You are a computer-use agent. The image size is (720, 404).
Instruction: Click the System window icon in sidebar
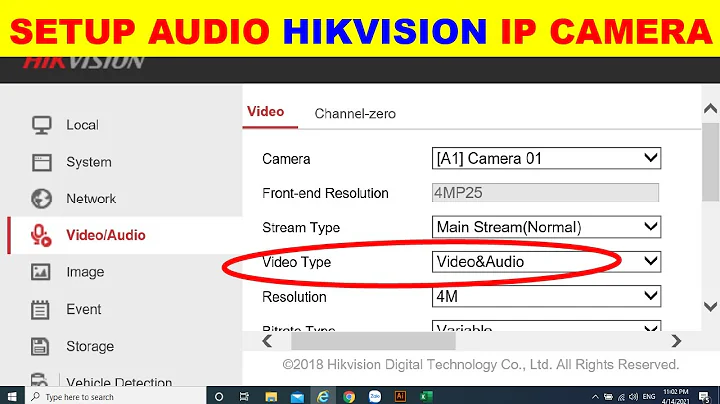pyautogui.click(x=41, y=163)
